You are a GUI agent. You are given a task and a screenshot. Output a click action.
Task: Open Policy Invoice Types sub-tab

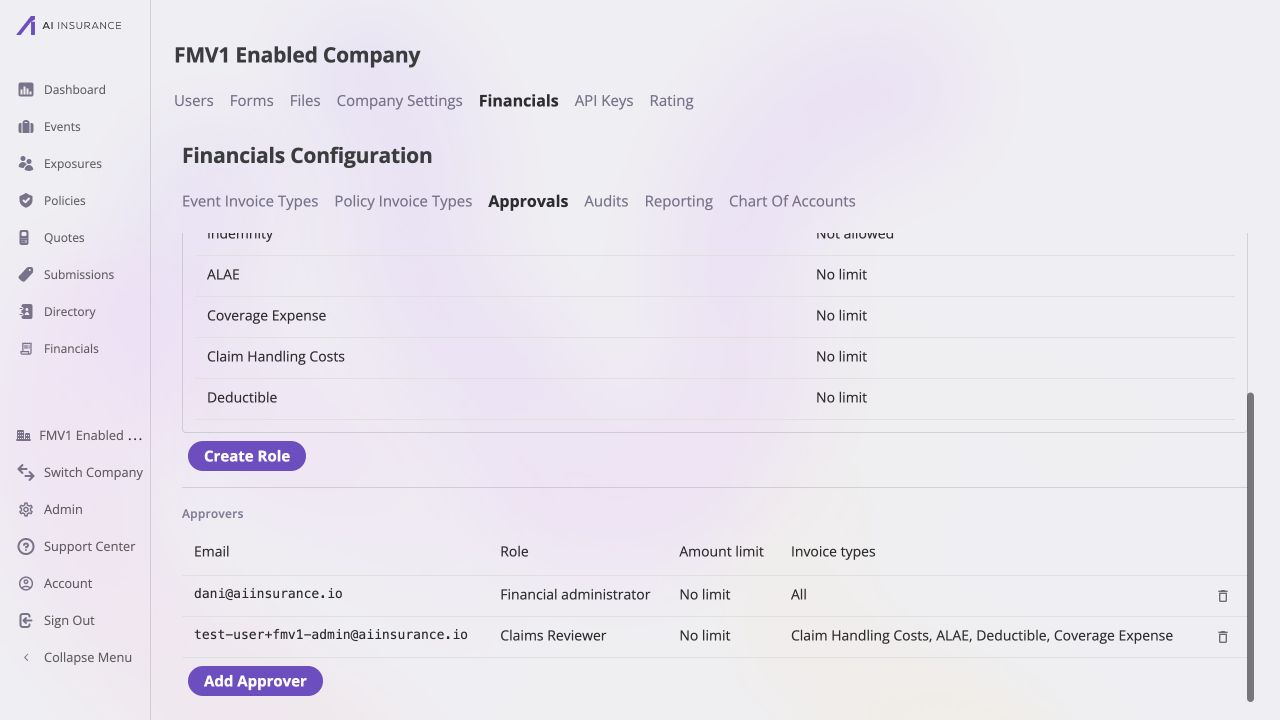click(403, 201)
